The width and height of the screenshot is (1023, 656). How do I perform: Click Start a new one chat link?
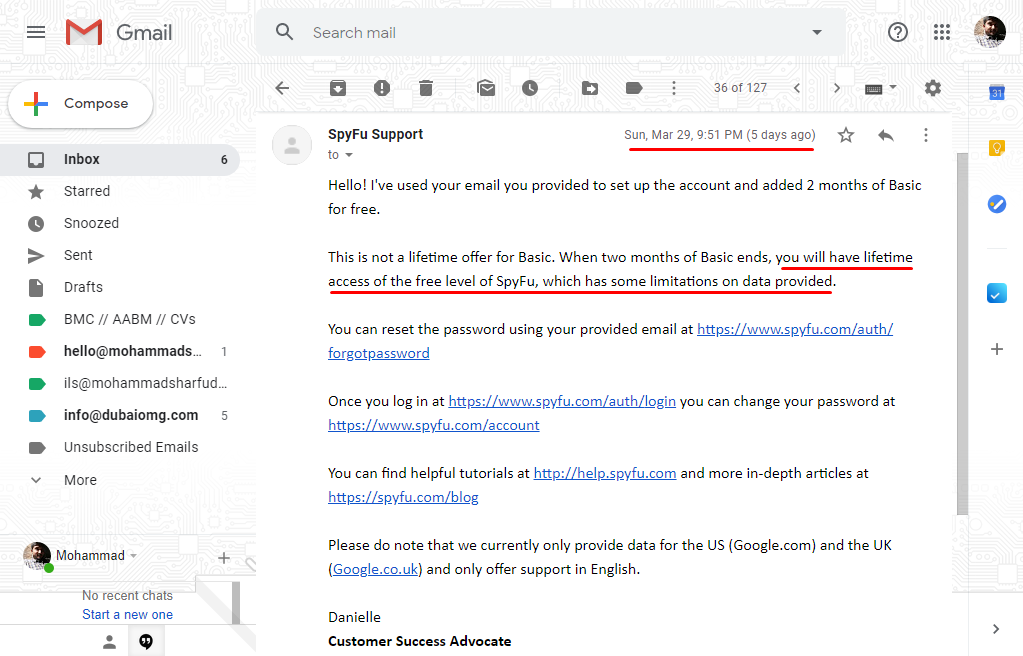pos(127,614)
